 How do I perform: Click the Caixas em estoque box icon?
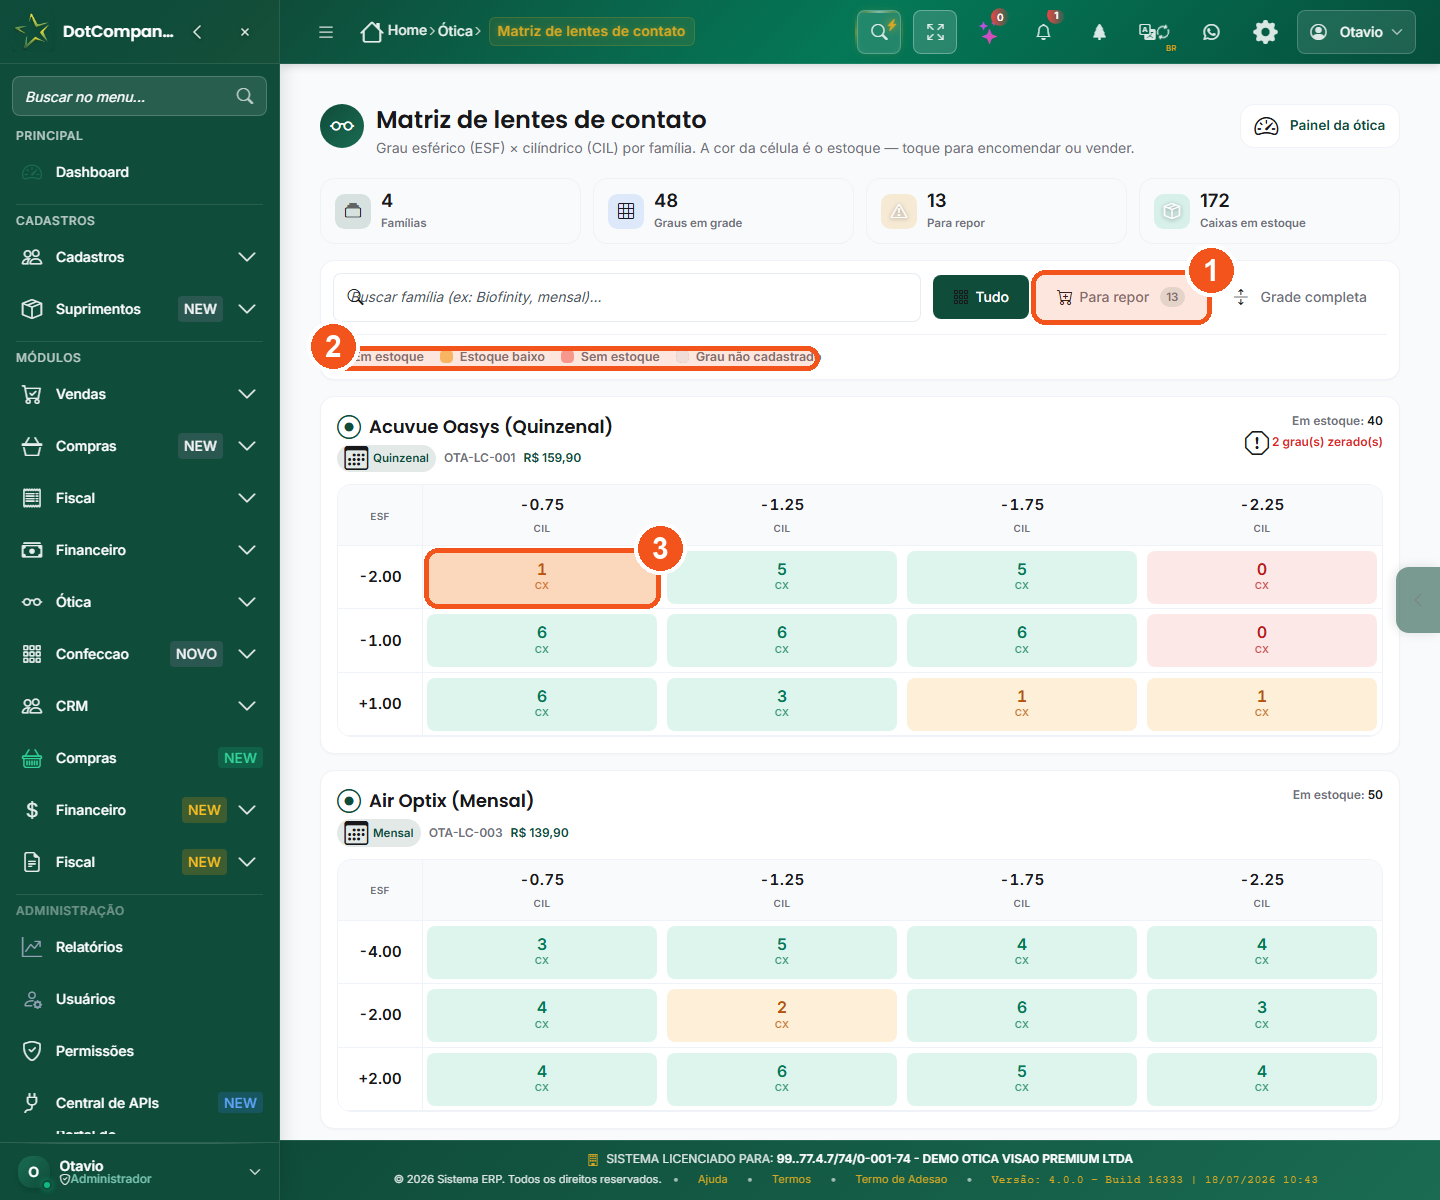click(x=1172, y=211)
